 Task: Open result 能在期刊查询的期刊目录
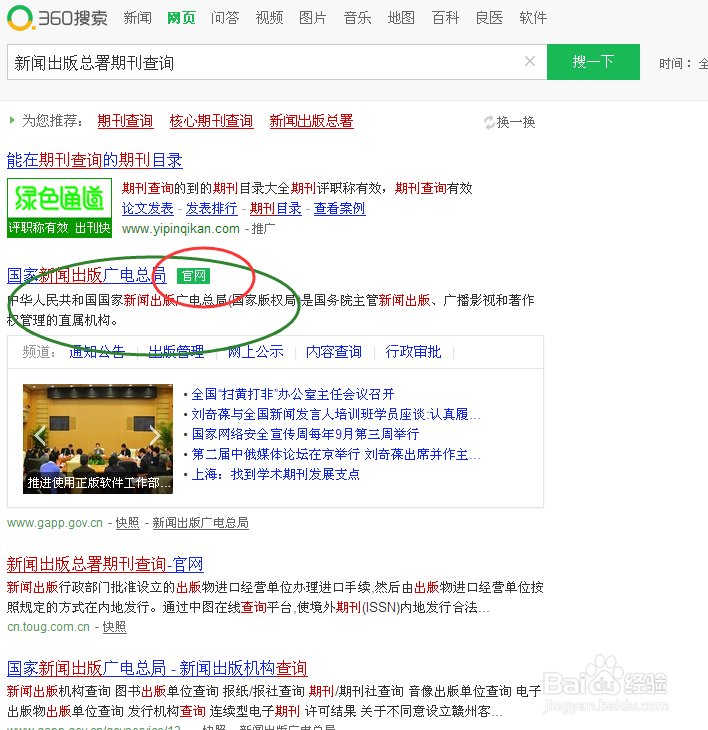[x=94, y=160]
